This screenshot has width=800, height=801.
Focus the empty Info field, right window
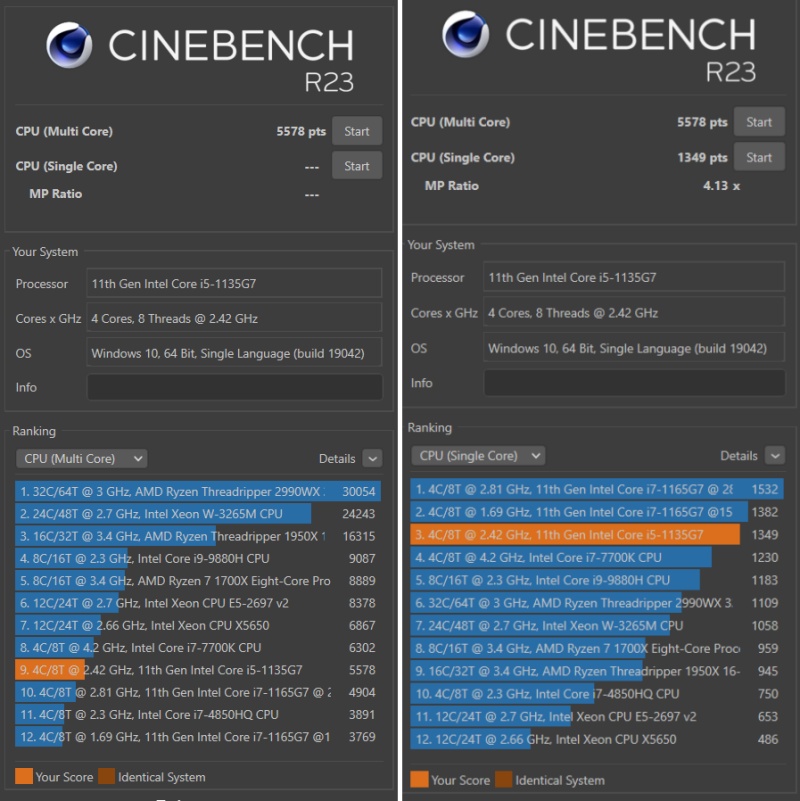pyautogui.click(x=634, y=383)
